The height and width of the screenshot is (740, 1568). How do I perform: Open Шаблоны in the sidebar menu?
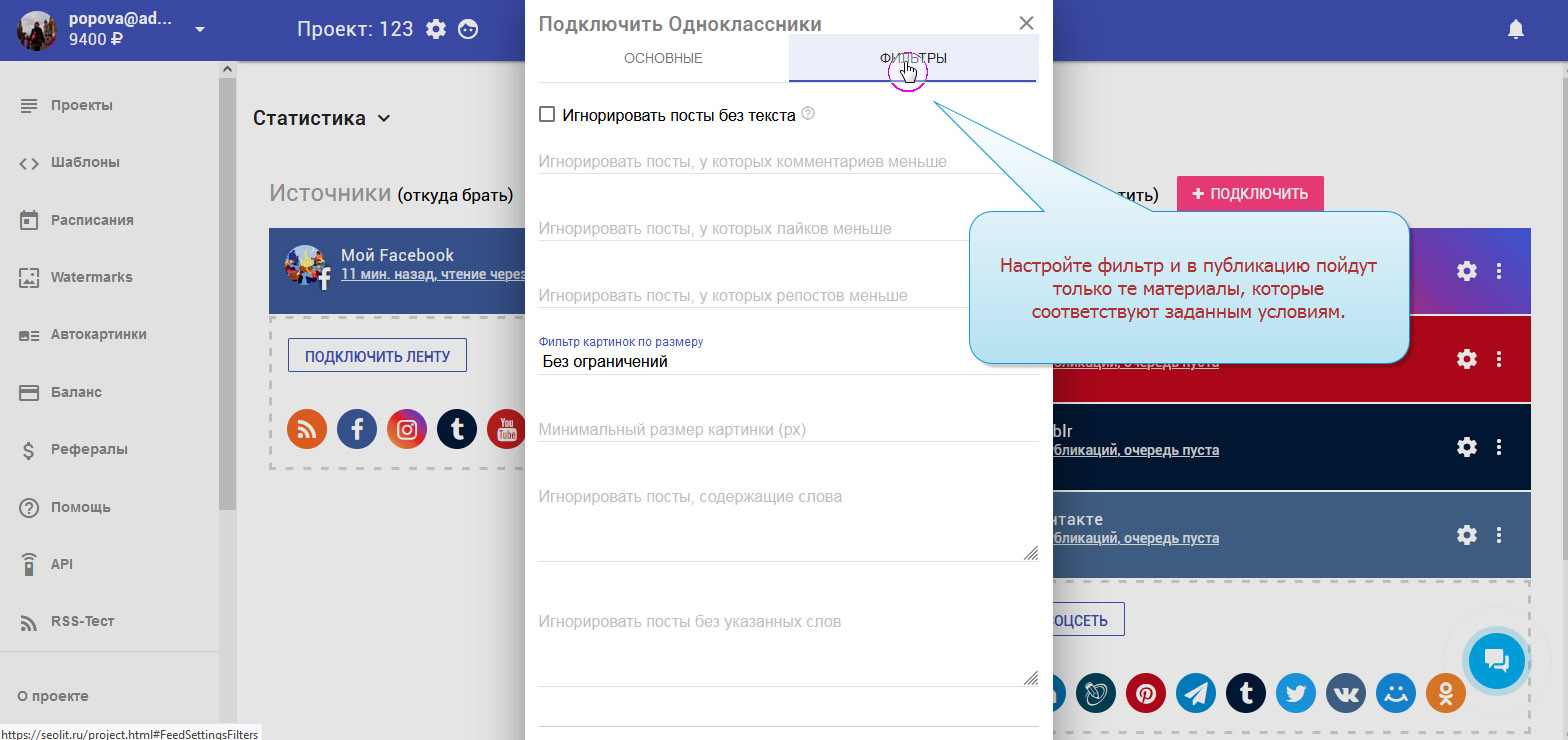click(x=85, y=162)
